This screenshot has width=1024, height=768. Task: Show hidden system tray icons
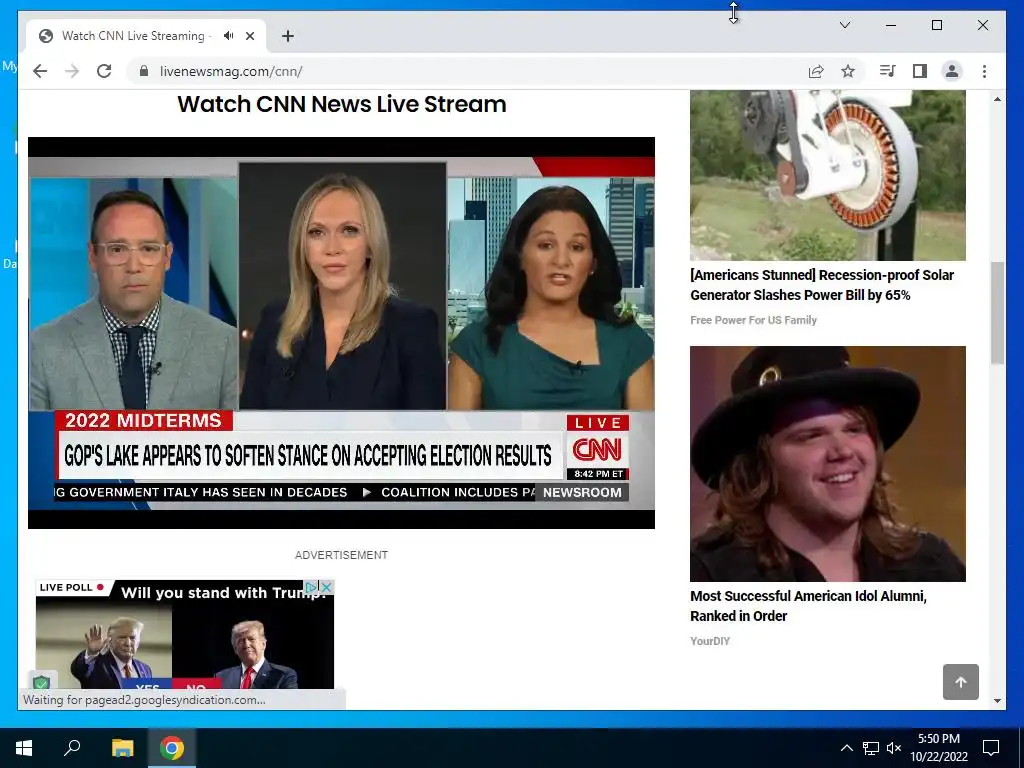[x=846, y=748]
